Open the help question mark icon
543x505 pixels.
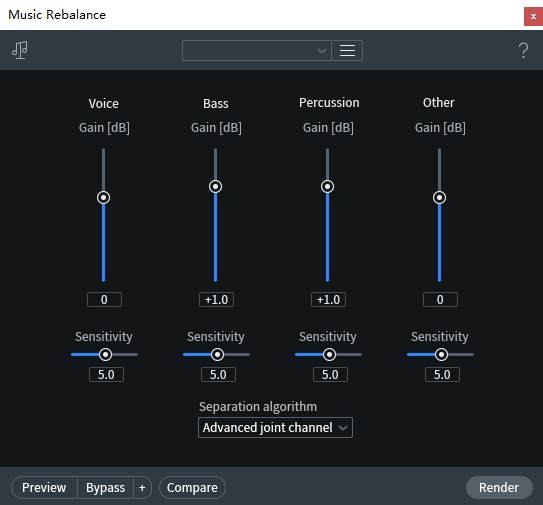click(523, 51)
